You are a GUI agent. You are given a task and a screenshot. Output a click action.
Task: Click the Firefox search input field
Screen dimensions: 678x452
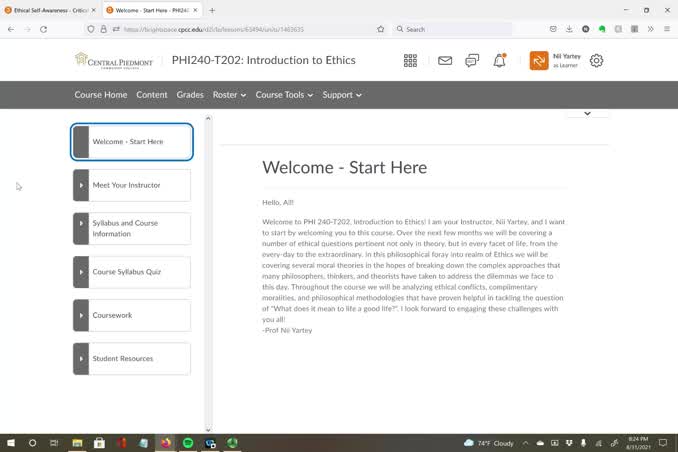pyautogui.click(x=450, y=29)
